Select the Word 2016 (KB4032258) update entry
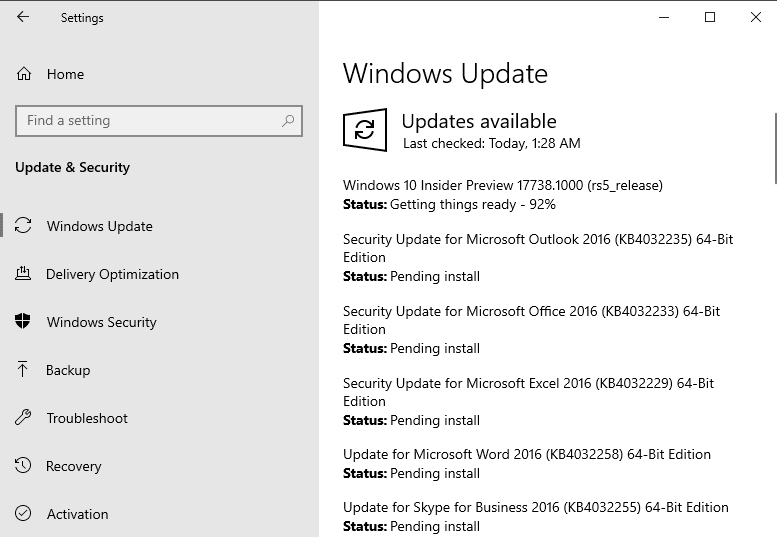The width and height of the screenshot is (777, 537). (527, 454)
